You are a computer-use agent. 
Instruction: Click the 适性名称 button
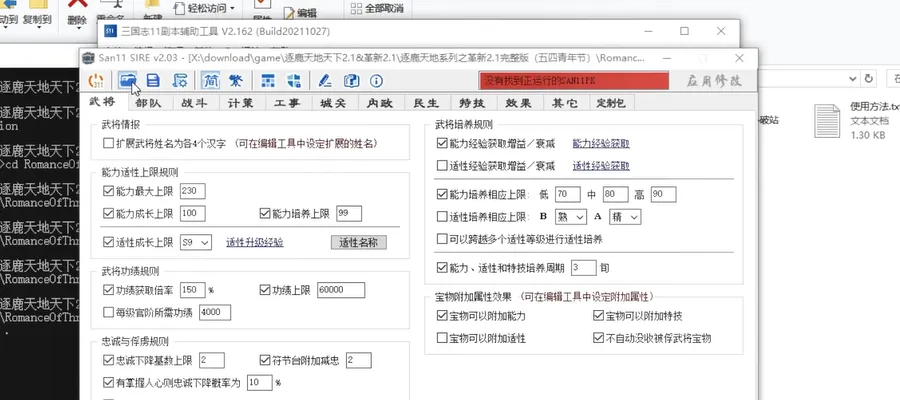point(359,242)
